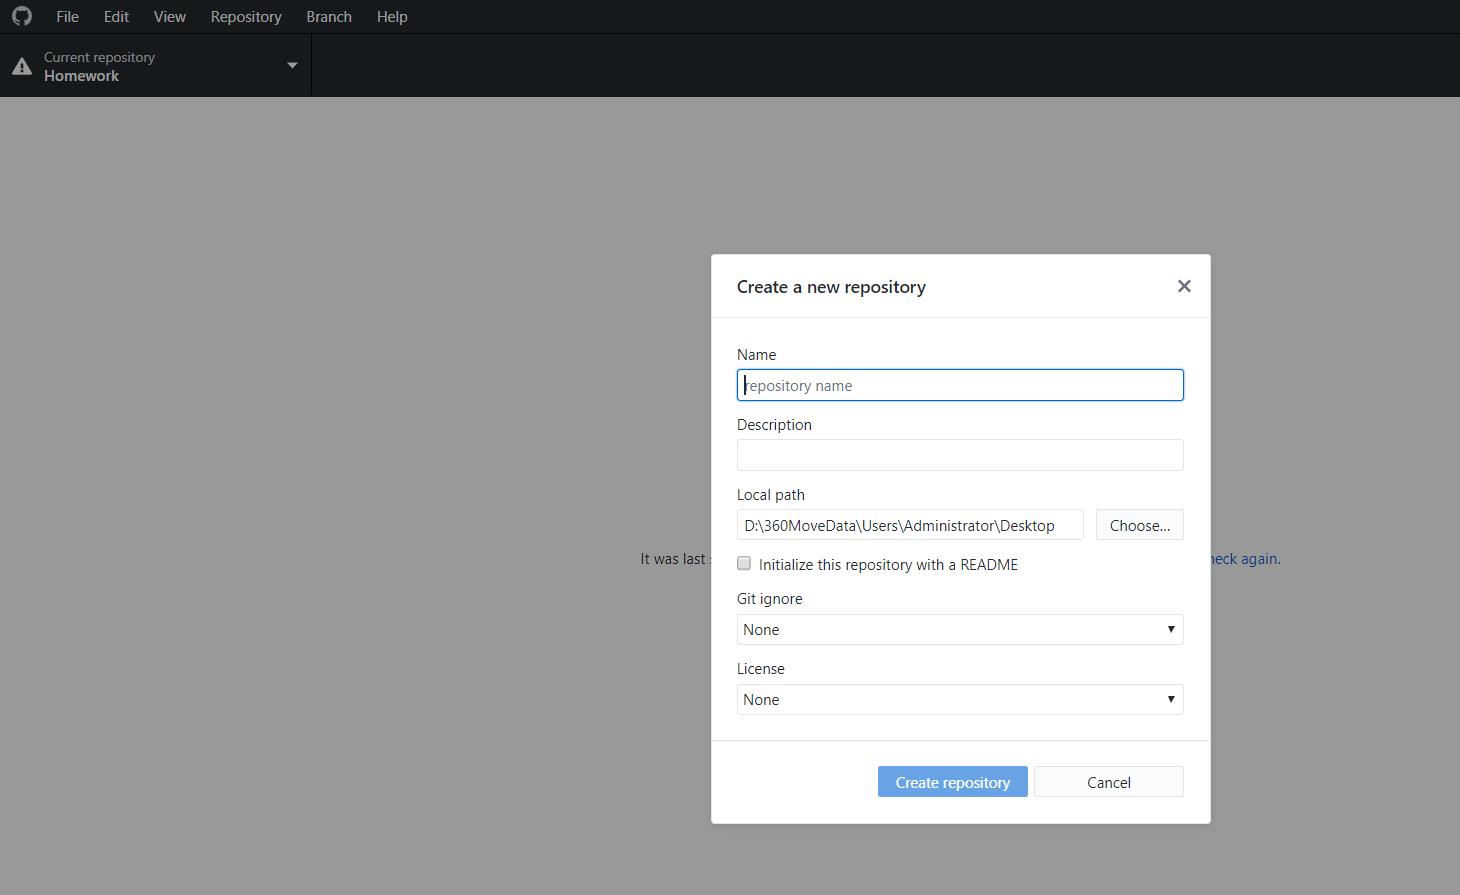Open the View menu

click(x=169, y=17)
